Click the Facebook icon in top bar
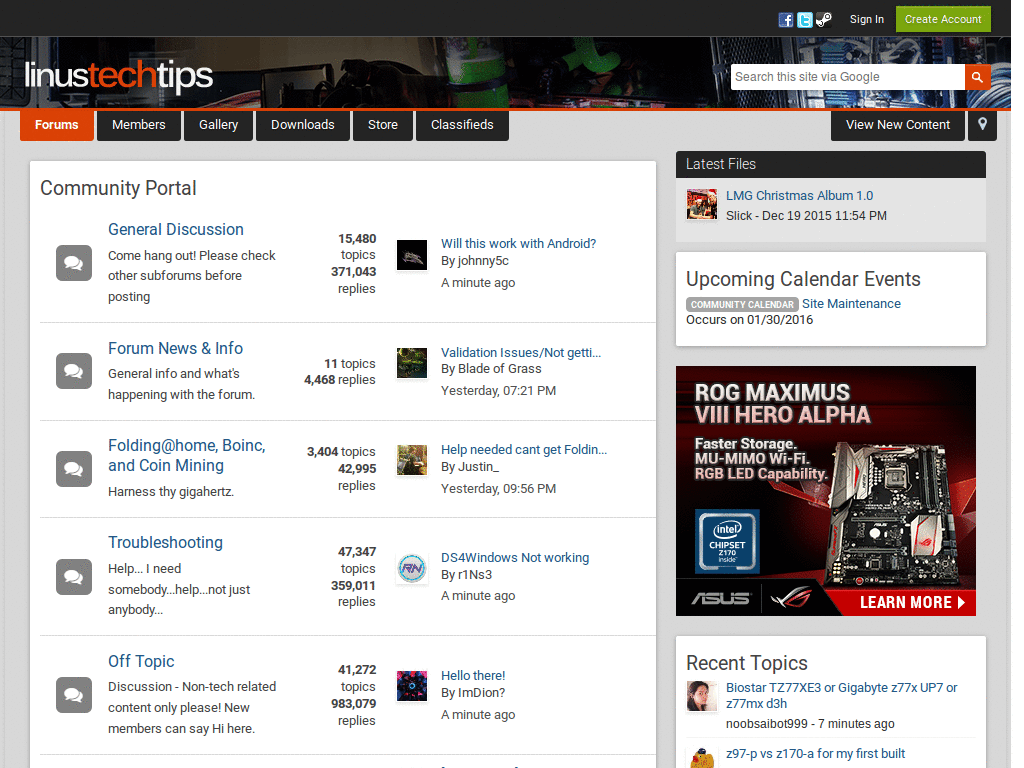 (786, 20)
